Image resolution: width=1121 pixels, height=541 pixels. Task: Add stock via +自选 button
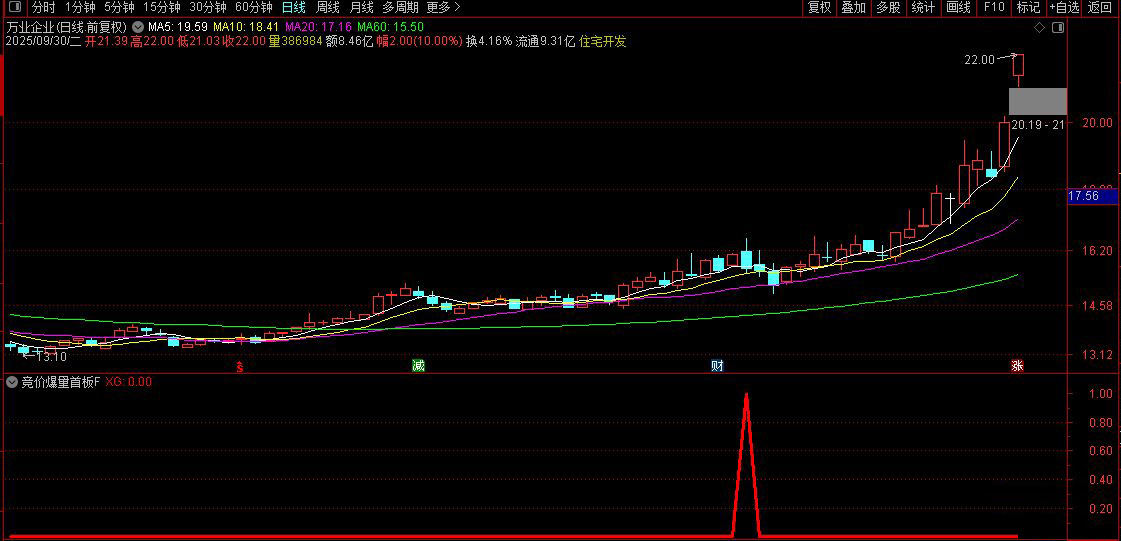[1064, 8]
